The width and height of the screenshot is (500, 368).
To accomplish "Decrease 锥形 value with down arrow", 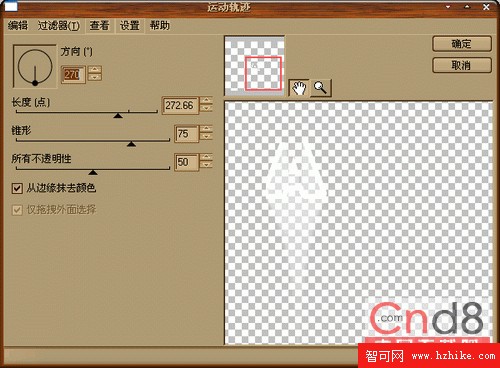I will 207,137.
